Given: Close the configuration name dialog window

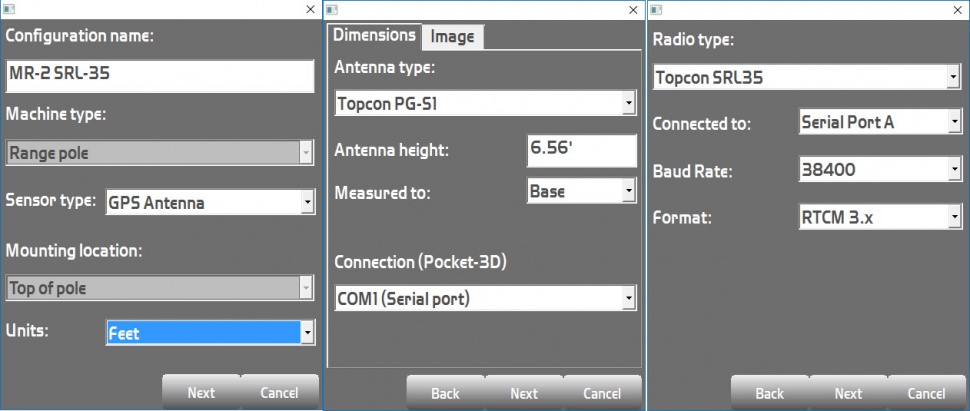Looking at the screenshot, I should point(309,9).
